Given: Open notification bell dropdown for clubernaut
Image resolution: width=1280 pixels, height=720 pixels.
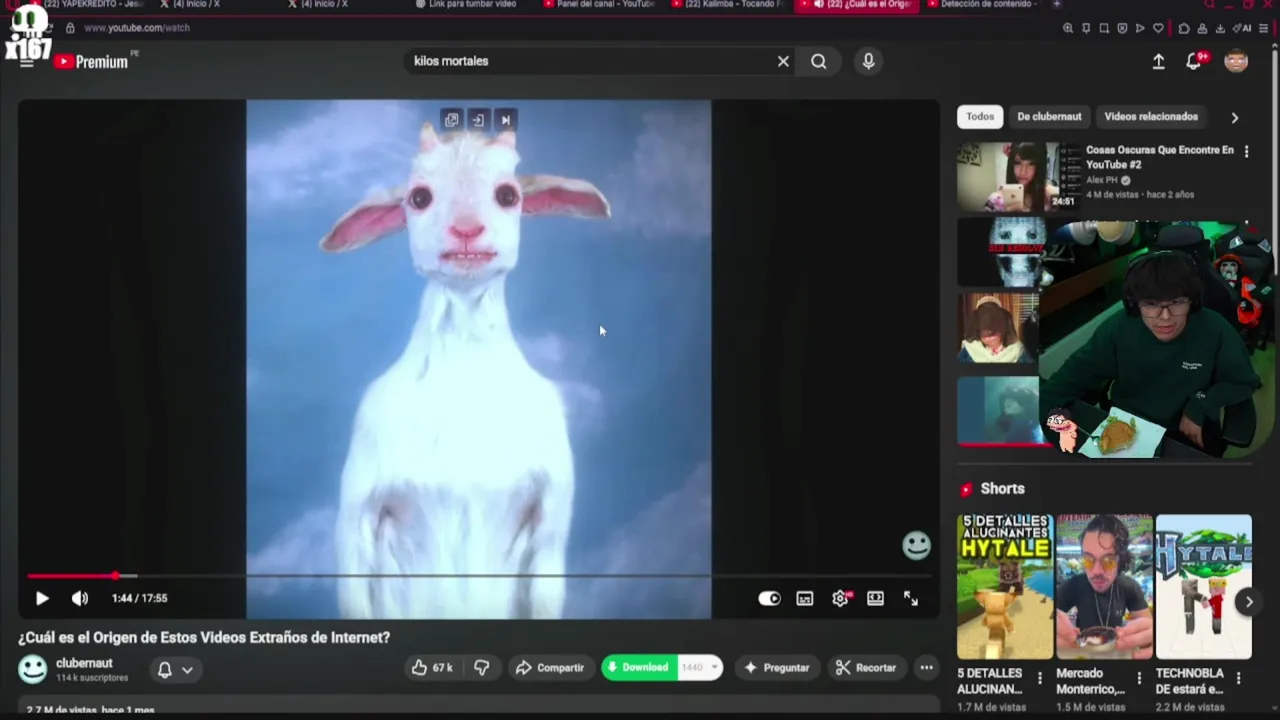Looking at the screenshot, I should 174,670.
